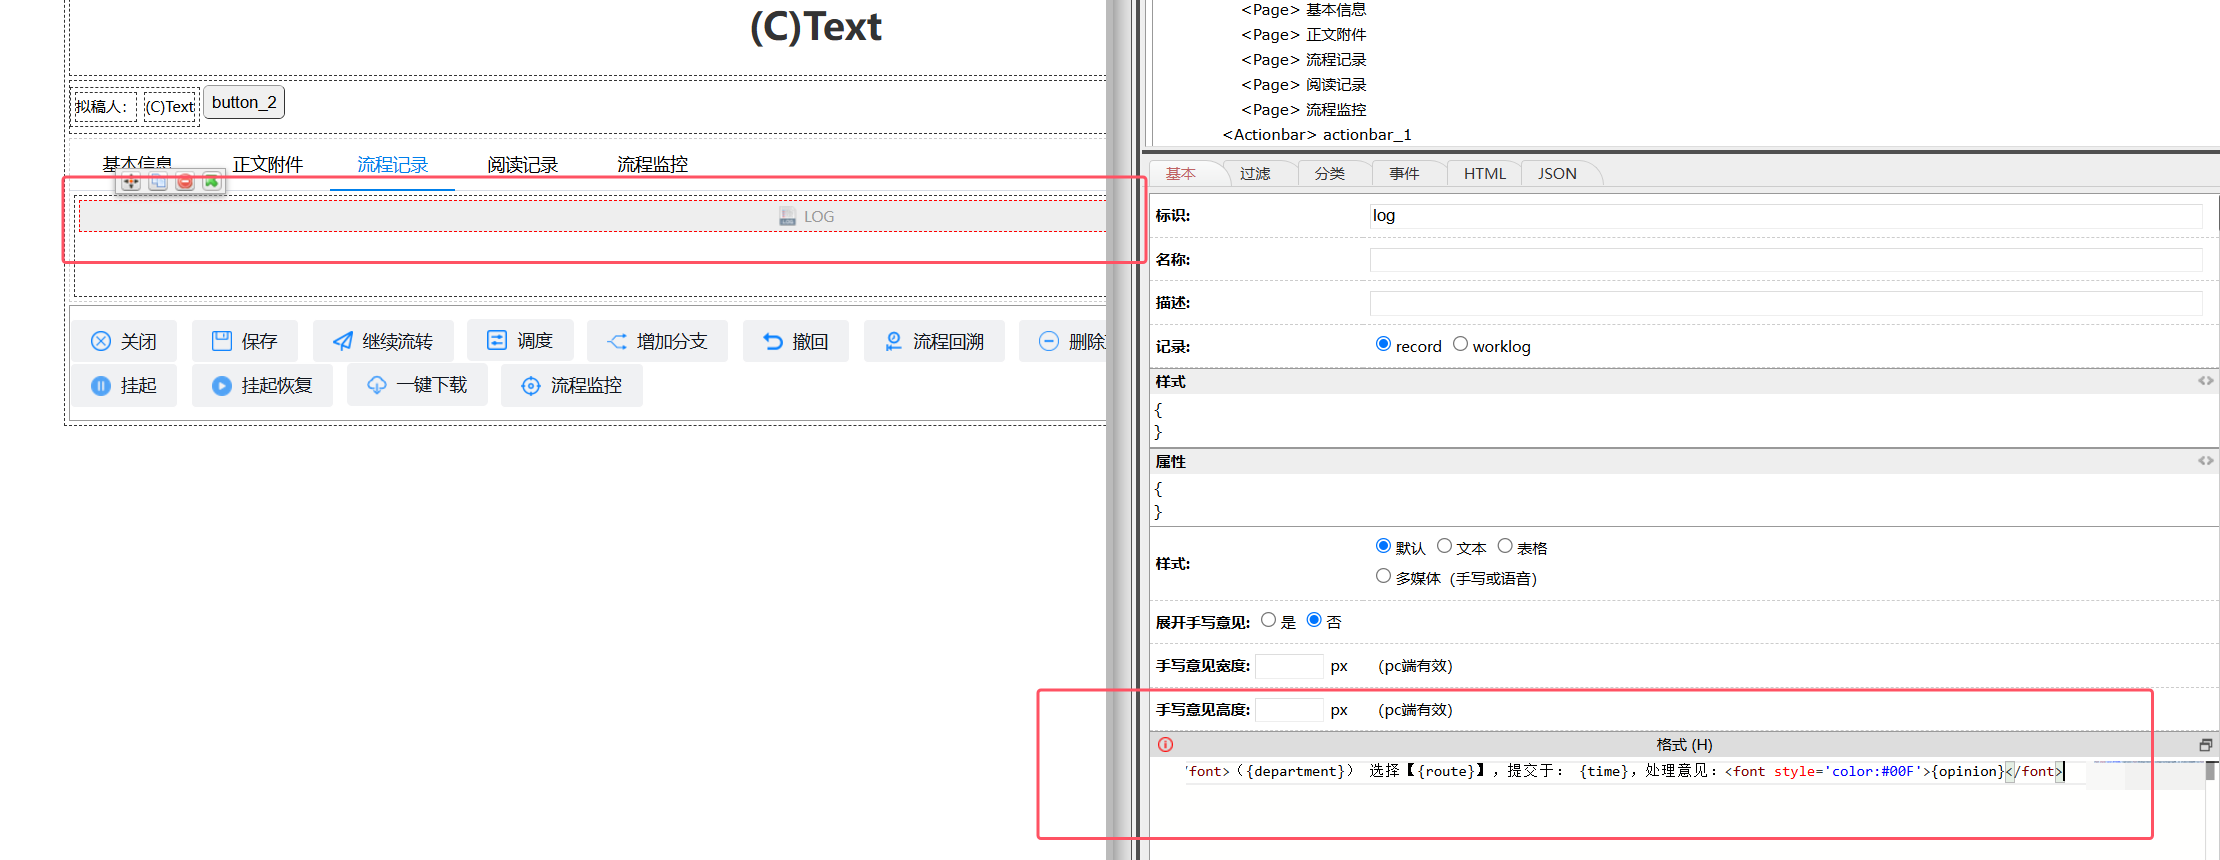This screenshot has height=860, width=2220.
Task: Click the 属性 JSON braces editor area
Action: pyautogui.click(x=1684, y=501)
